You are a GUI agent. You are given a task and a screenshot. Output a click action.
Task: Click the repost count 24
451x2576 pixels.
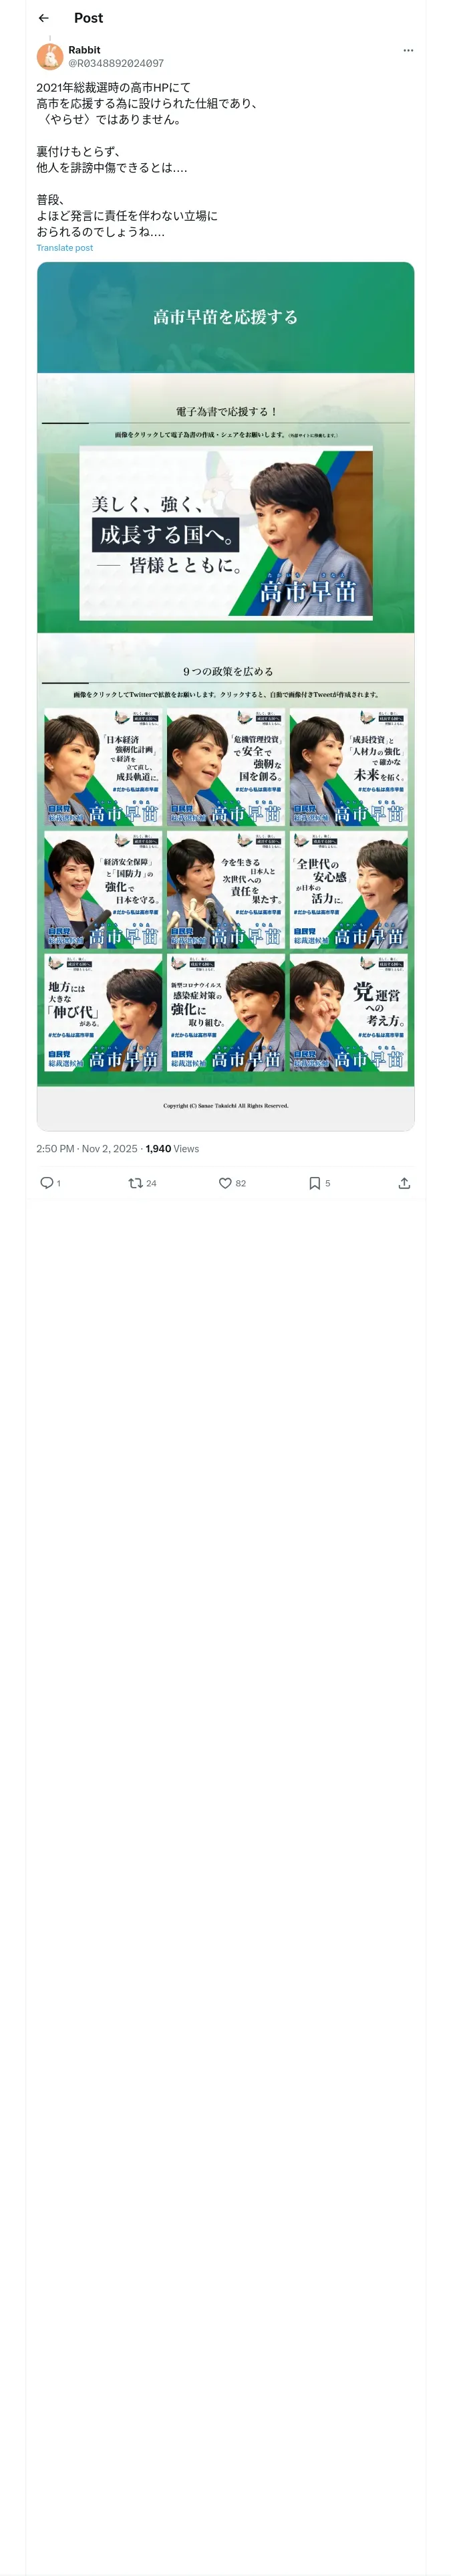click(x=151, y=1183)
